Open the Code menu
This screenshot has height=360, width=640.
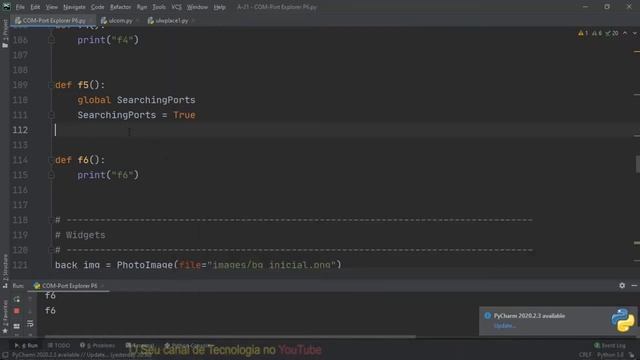[98, 7]
